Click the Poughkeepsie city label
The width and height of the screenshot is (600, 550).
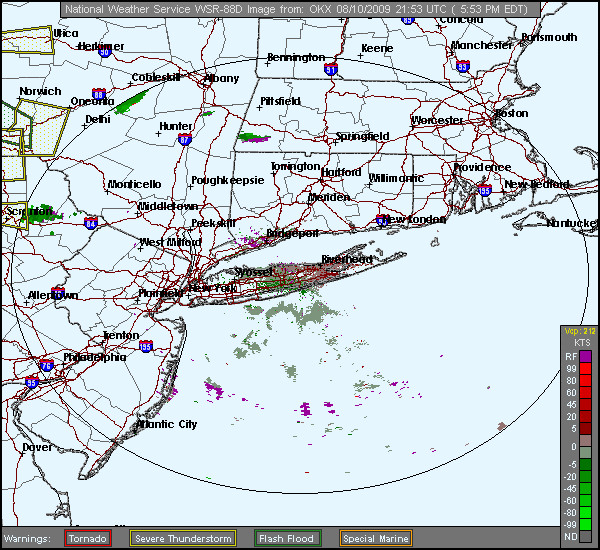228,180
